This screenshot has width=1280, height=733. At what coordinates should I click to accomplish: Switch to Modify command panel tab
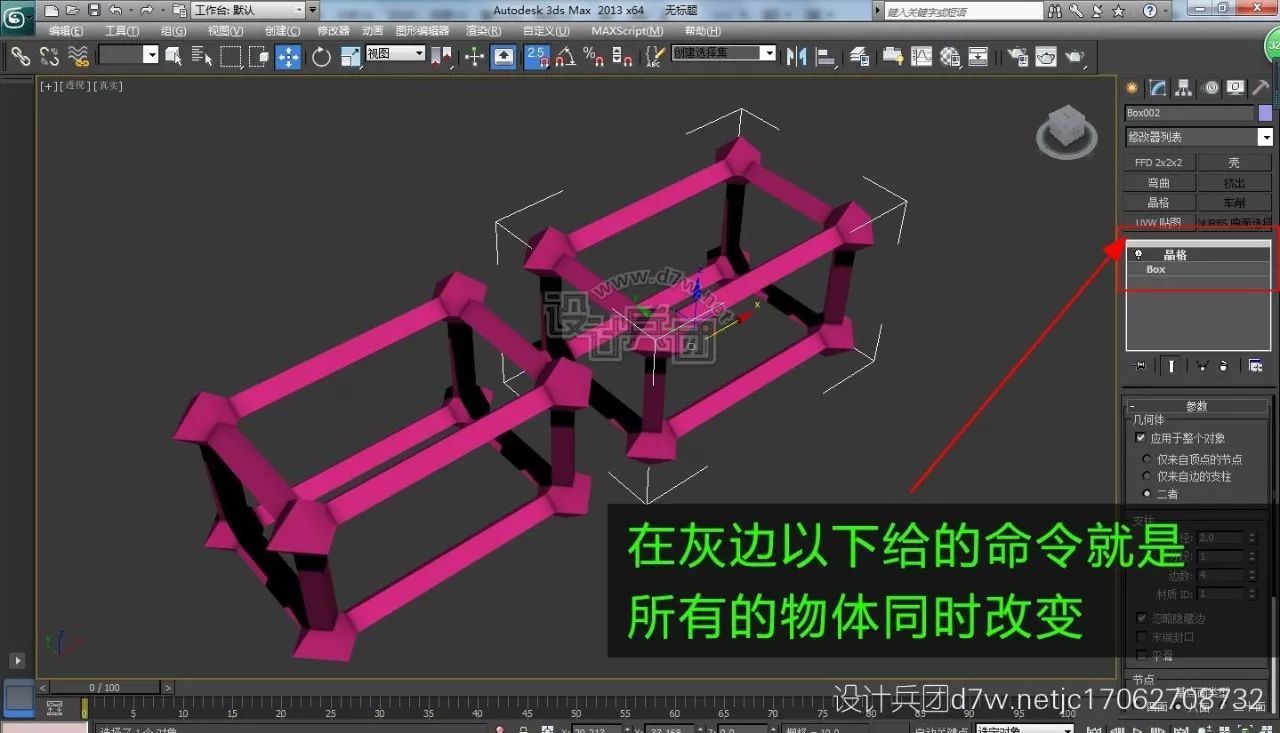pyautogui.click(x=1157, y=88)
